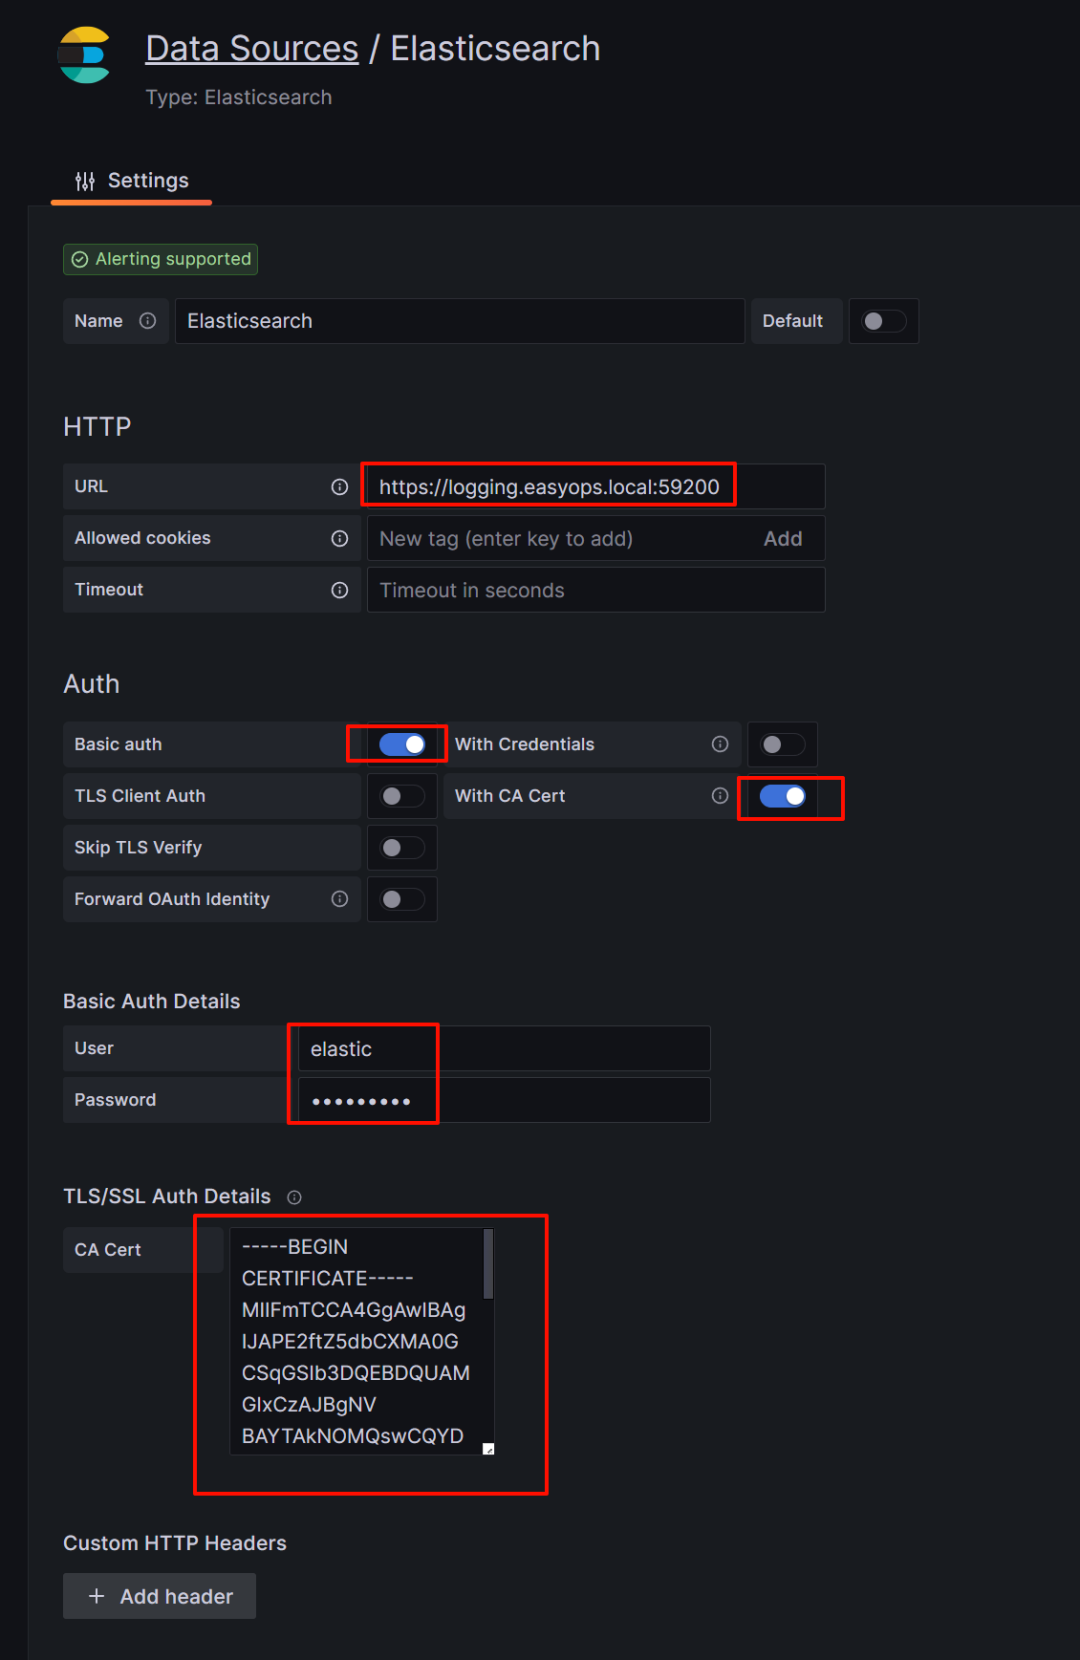1080x1660 pixels.
Task: Turn off the With CA Cert toggle
Action: click(783, 797)
